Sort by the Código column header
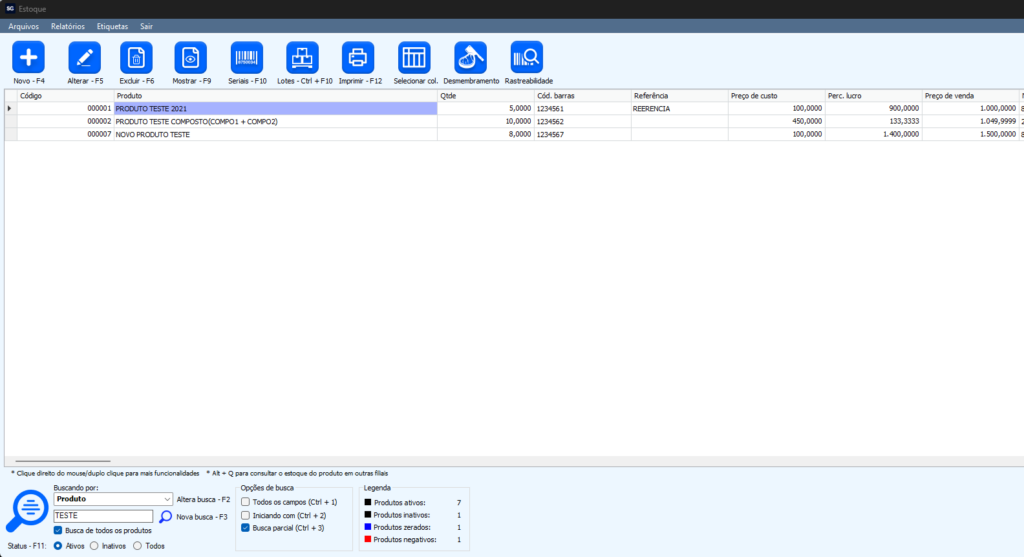 click(65, 95)
